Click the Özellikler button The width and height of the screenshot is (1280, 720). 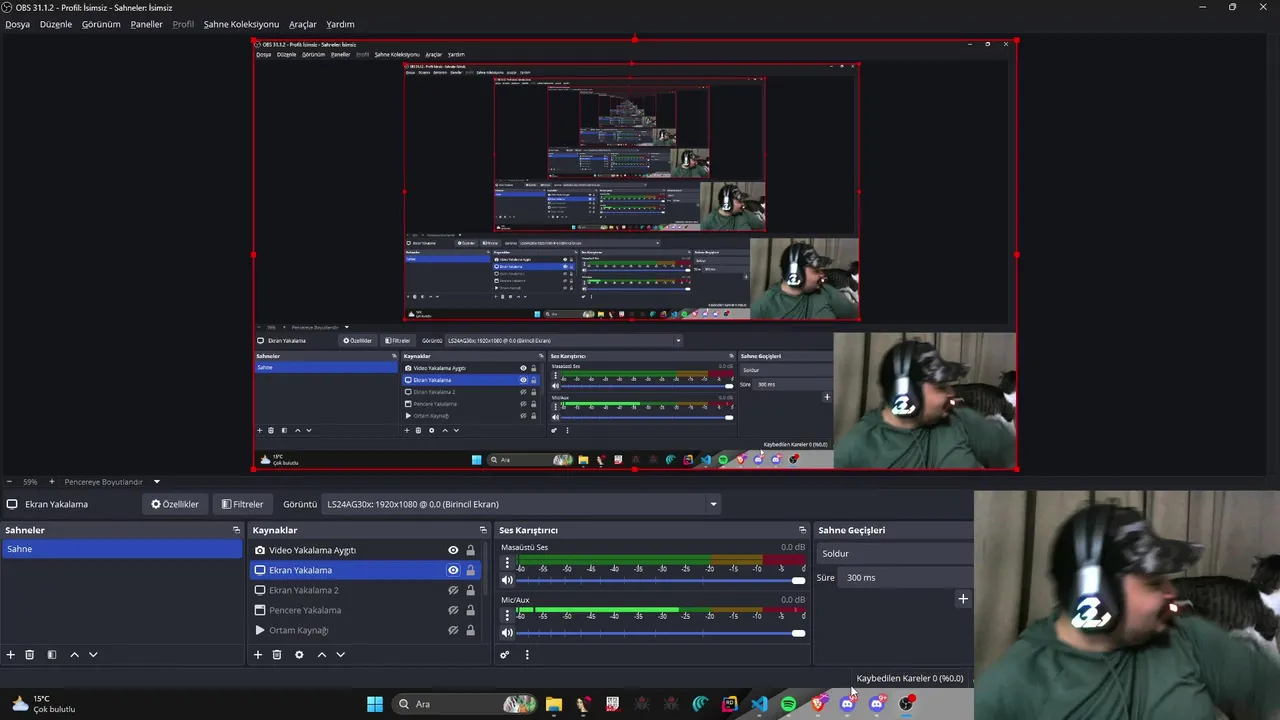[175, 504]
